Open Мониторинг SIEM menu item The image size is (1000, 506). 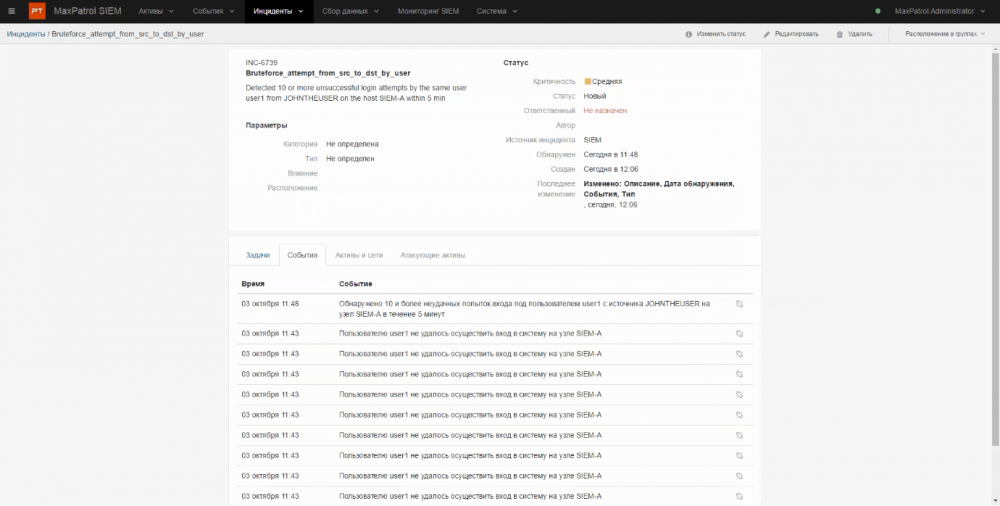tap(430, 11)
